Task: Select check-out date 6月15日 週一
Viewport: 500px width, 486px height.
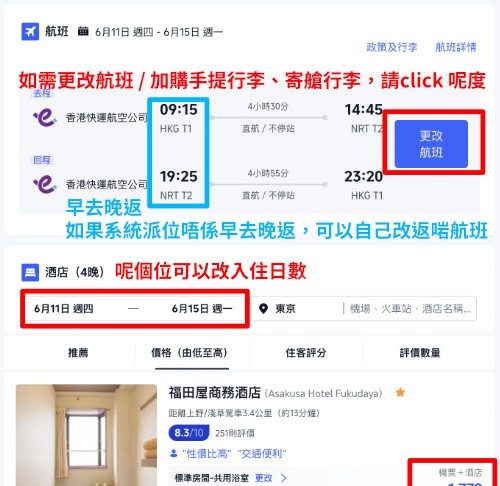Action: point(202,309)
